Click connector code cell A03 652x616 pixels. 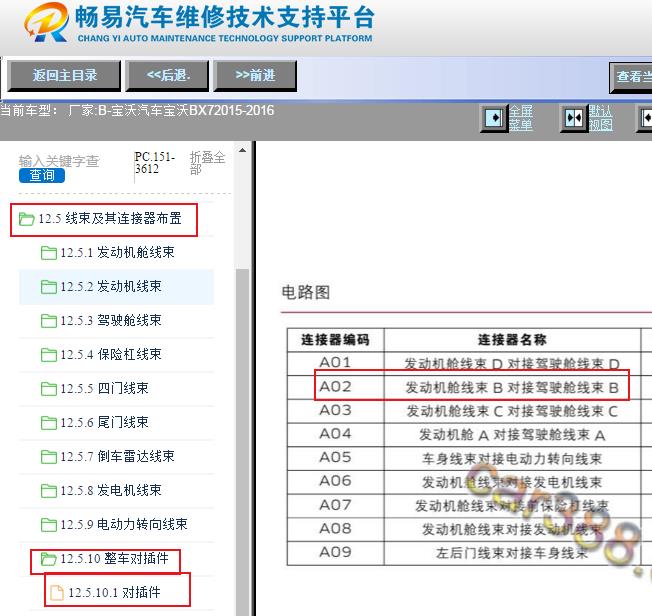point(335,411)
